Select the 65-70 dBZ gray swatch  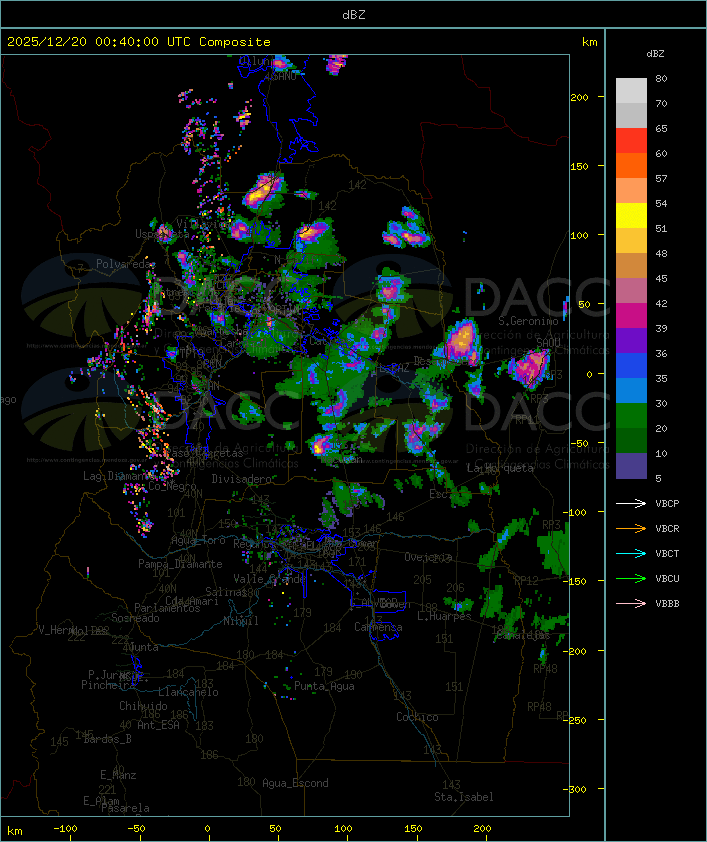point(631,115)
